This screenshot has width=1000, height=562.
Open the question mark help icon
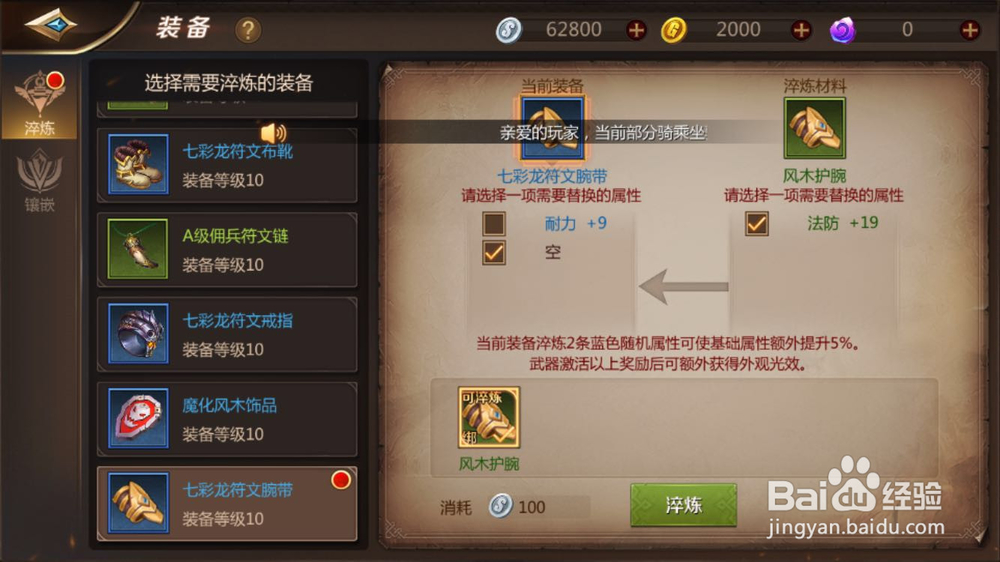[x=248, y=30]
